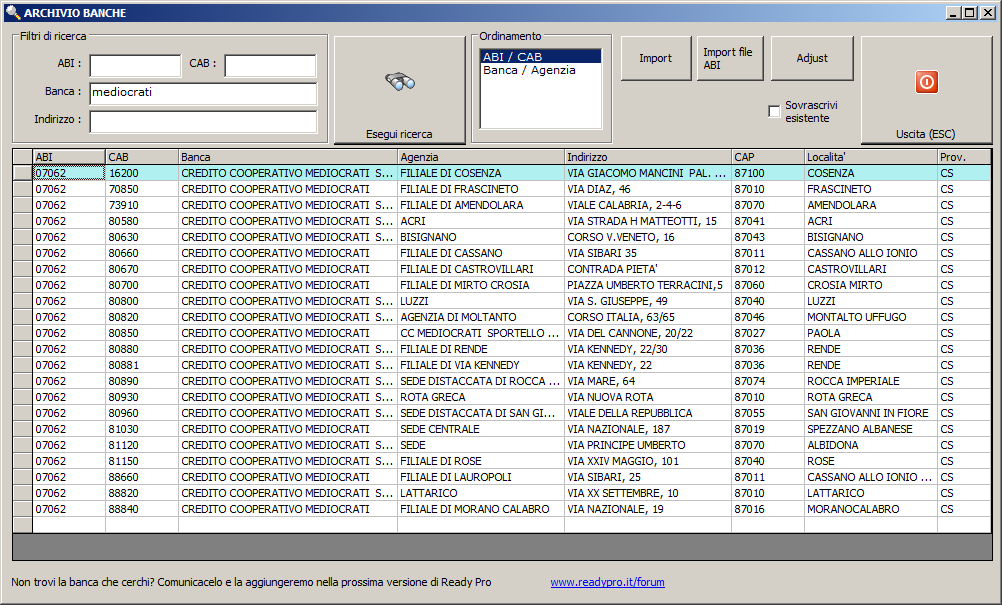The height and width of the screenshot is (605, 1002).
Task: Select FILIALE DI AMENDOLARA agency cell
Action: pos(481,205)
